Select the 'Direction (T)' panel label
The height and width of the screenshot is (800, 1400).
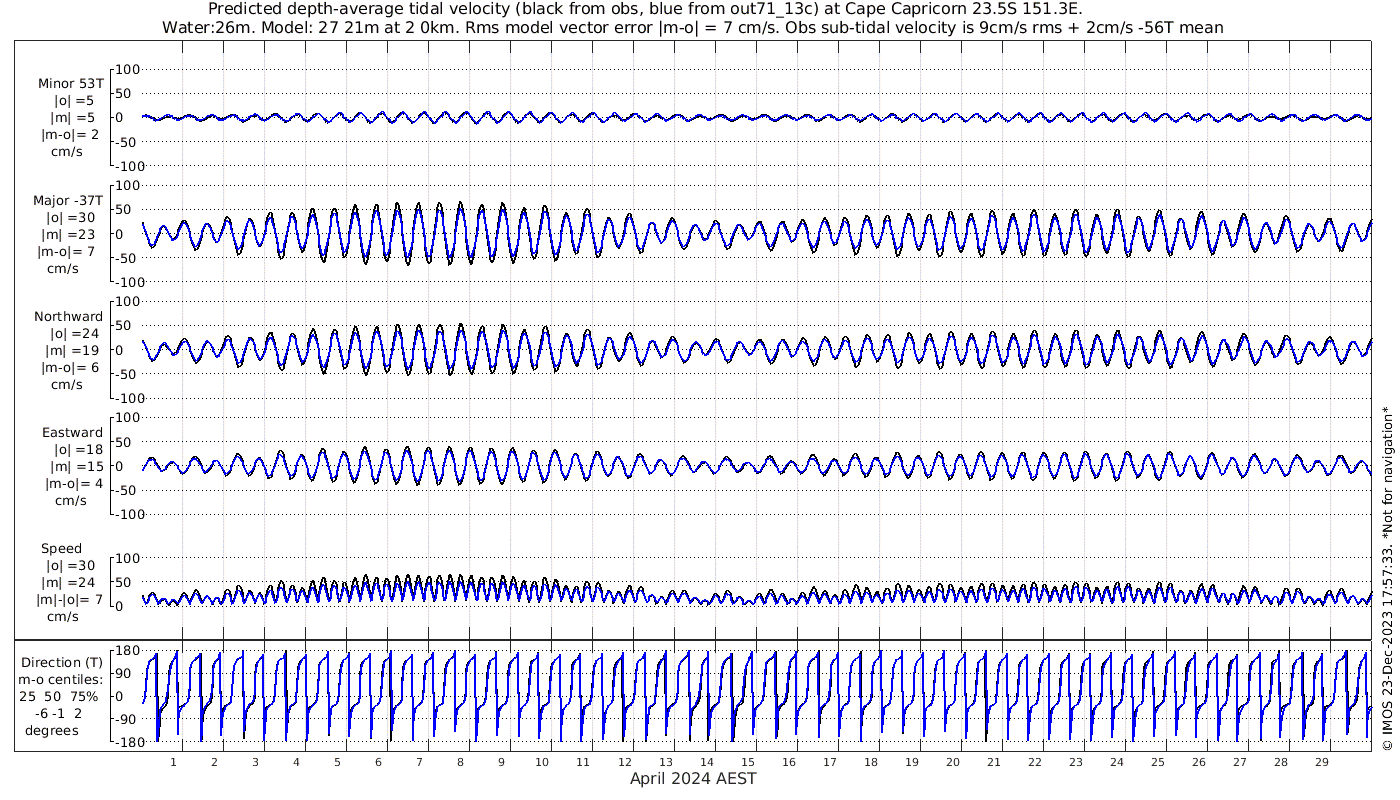click(x=62, y=662)
